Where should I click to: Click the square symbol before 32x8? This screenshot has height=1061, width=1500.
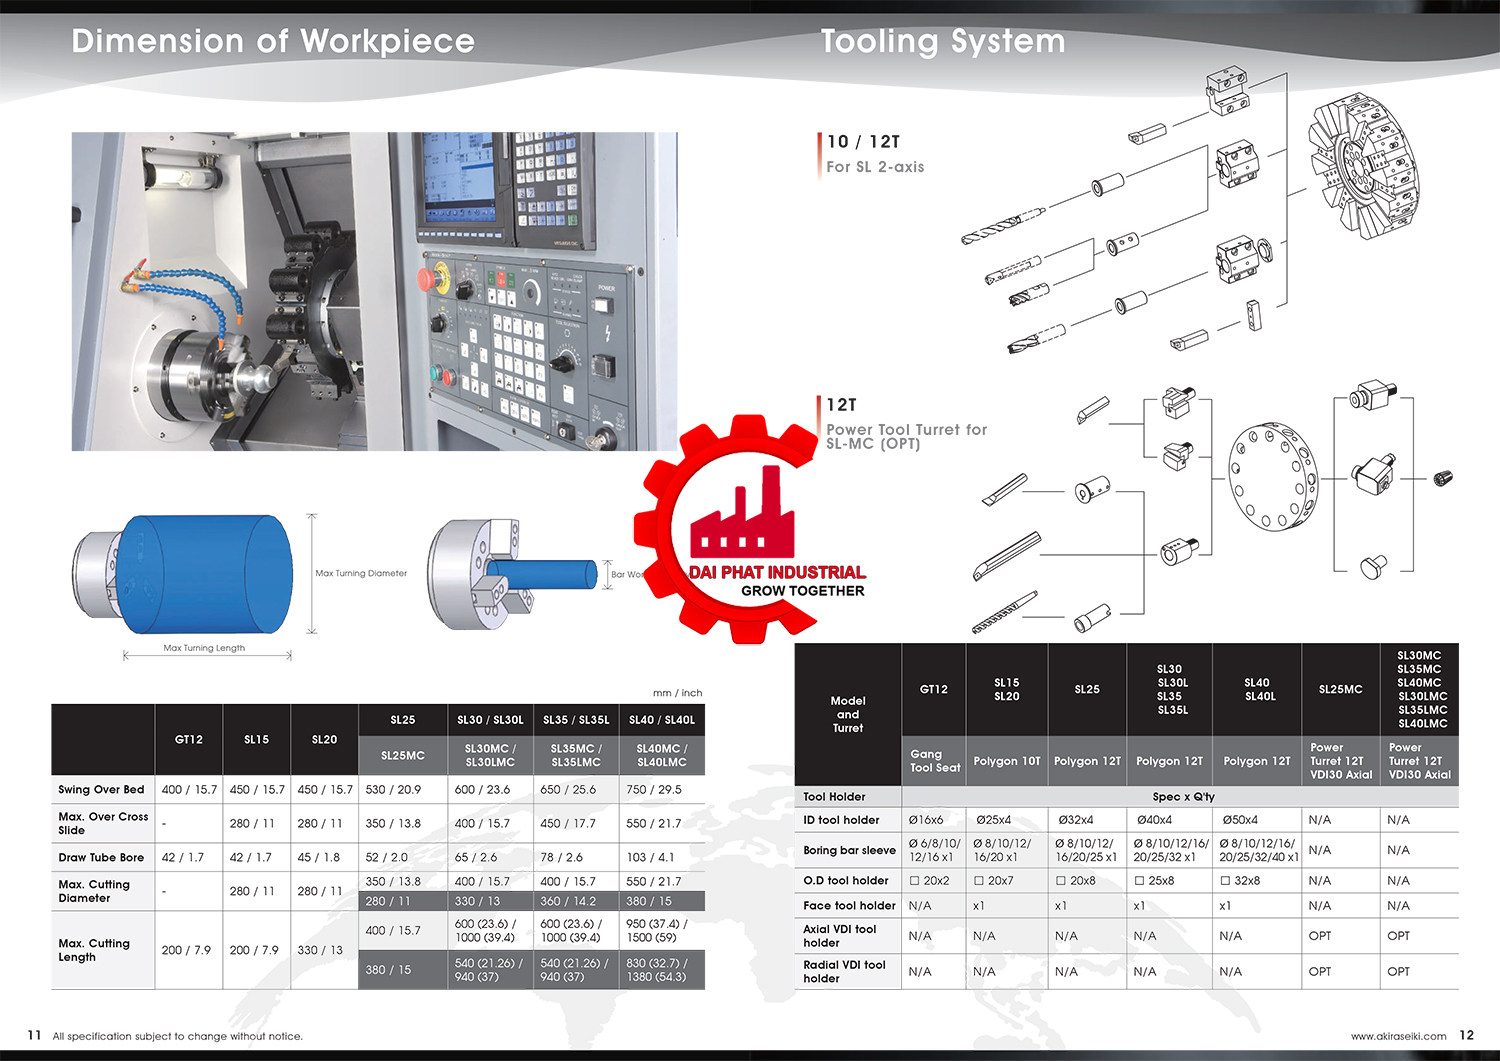1225,881
